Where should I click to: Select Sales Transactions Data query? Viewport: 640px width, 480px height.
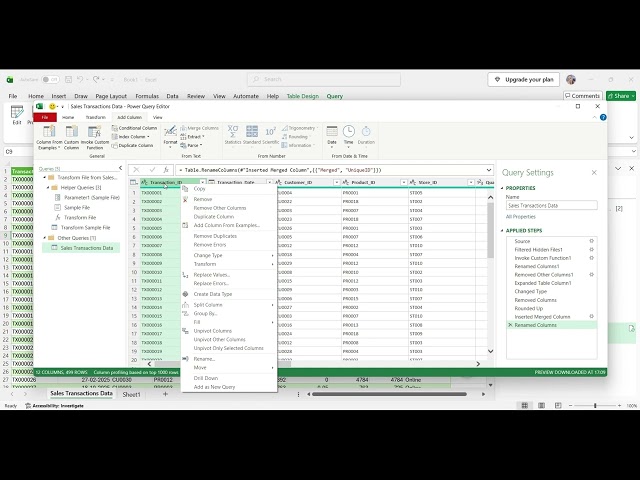pos(82,248)
